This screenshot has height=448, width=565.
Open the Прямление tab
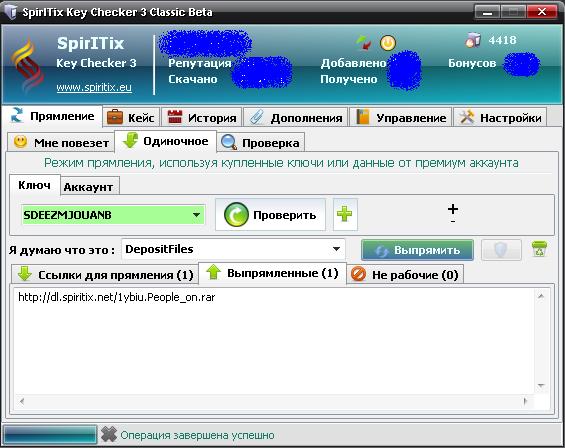(x=53, y=116)
